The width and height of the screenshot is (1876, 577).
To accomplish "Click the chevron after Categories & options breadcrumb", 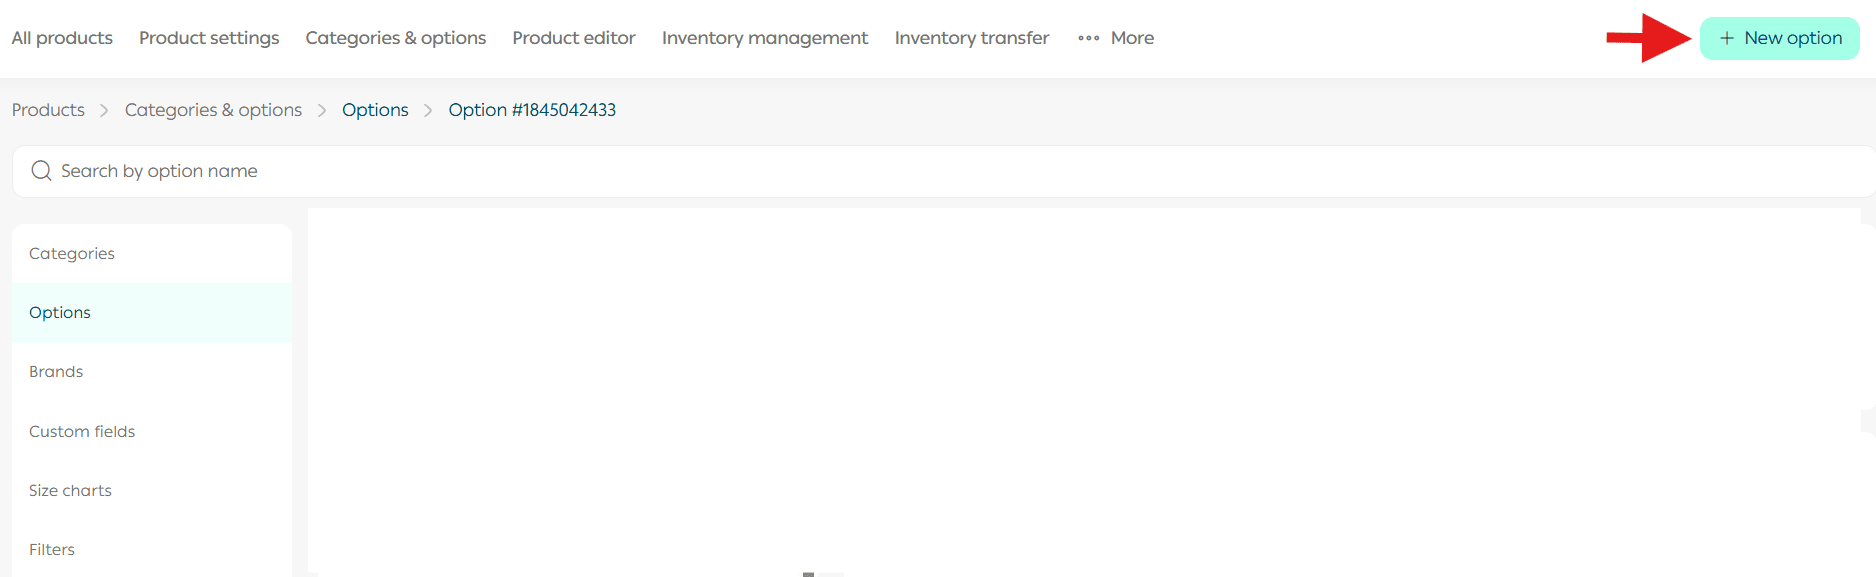I will coord(322,110).
